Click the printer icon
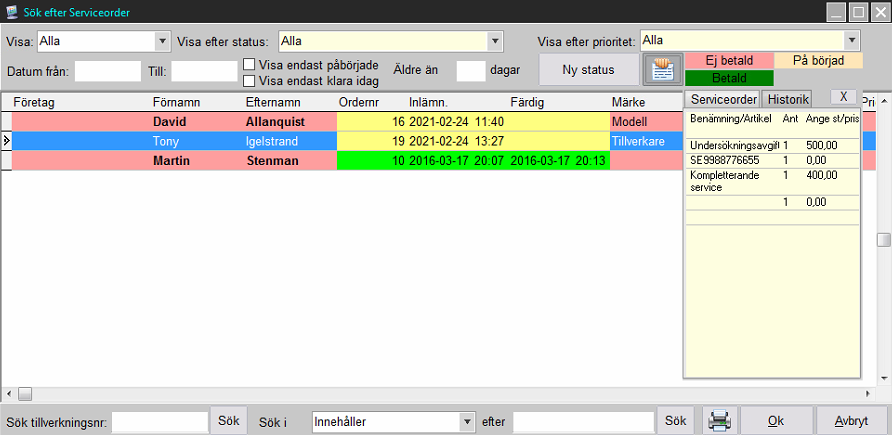Viewport: 892px width, 435px height. point(718,421)
